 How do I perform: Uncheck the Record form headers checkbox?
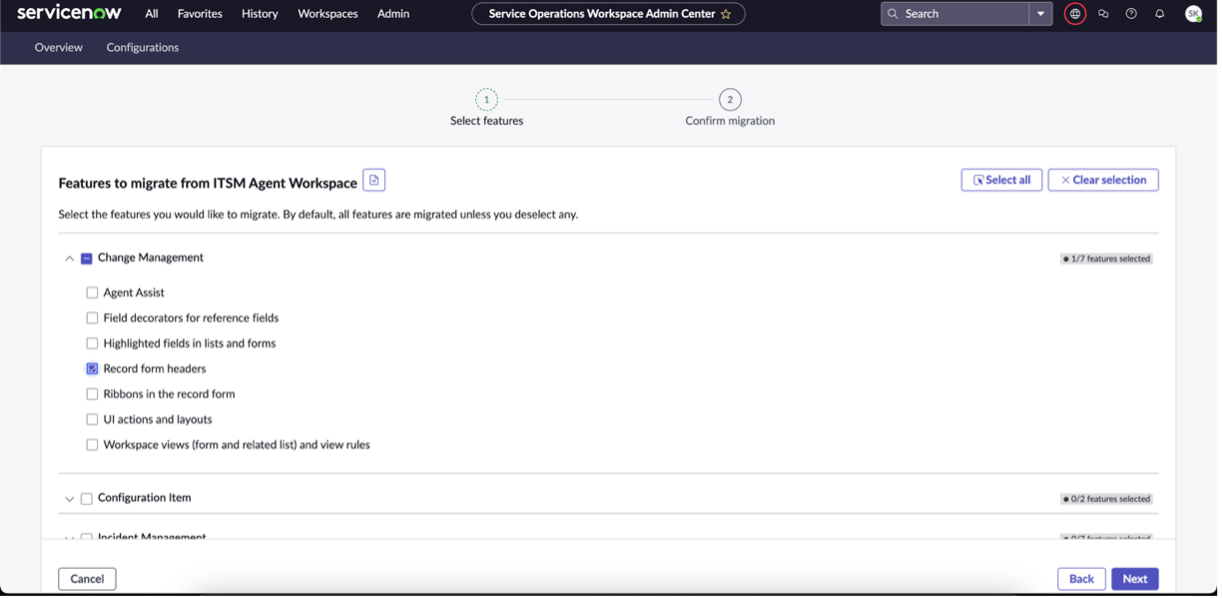92,369
